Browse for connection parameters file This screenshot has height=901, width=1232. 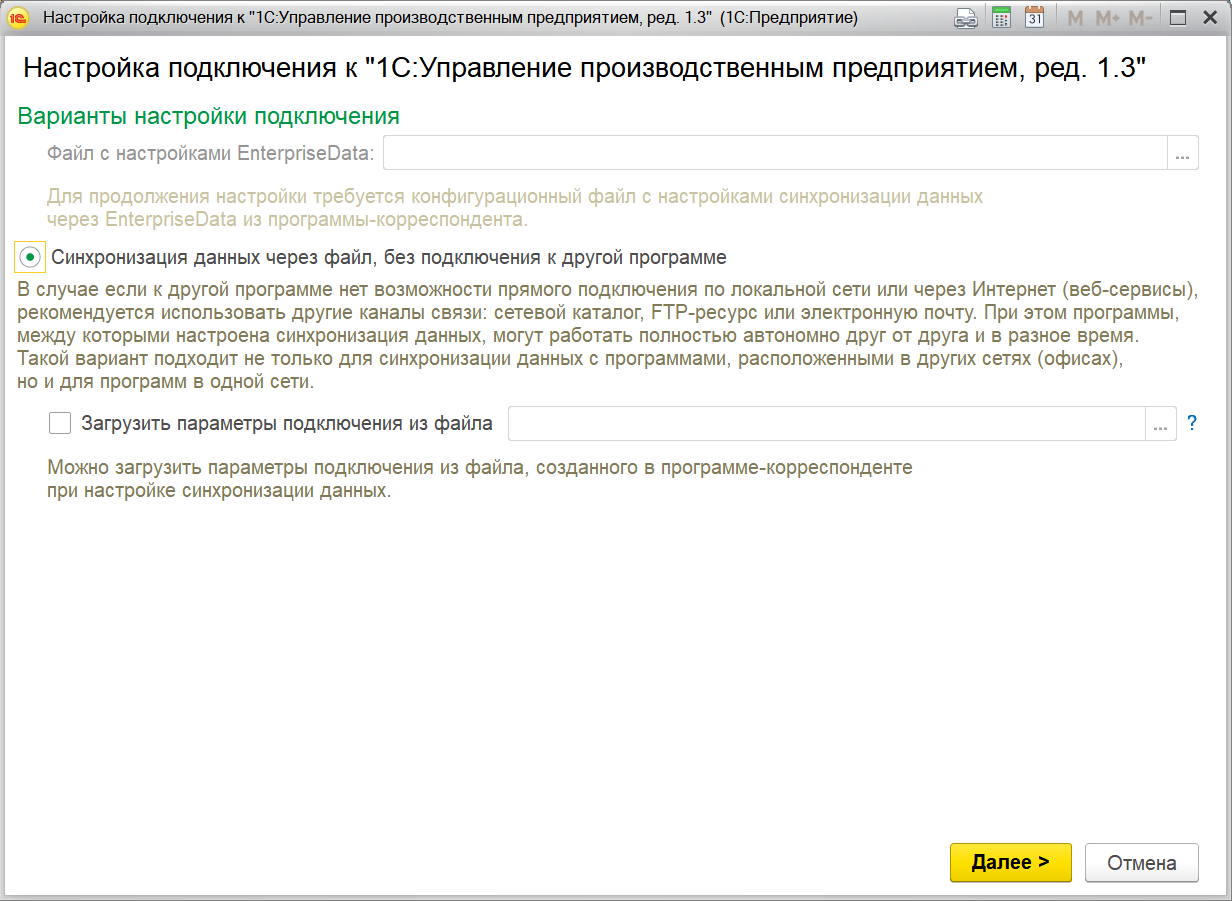click(1161, 424)
